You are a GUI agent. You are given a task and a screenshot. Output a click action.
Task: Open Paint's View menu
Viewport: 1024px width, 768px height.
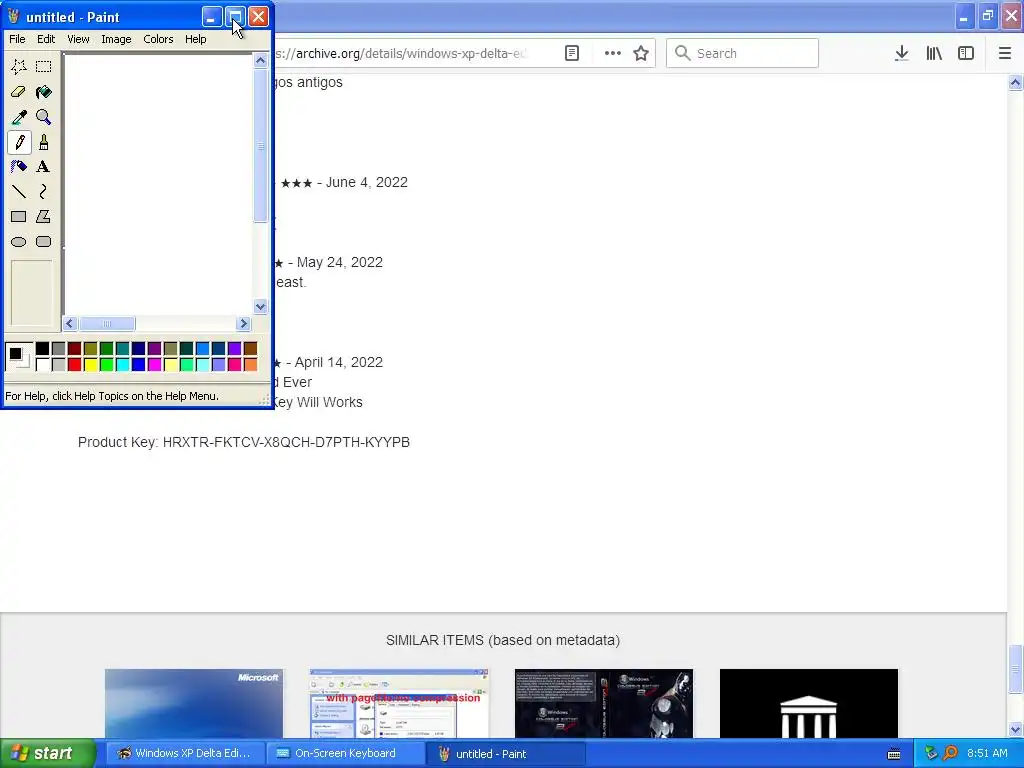coord(78,39)
